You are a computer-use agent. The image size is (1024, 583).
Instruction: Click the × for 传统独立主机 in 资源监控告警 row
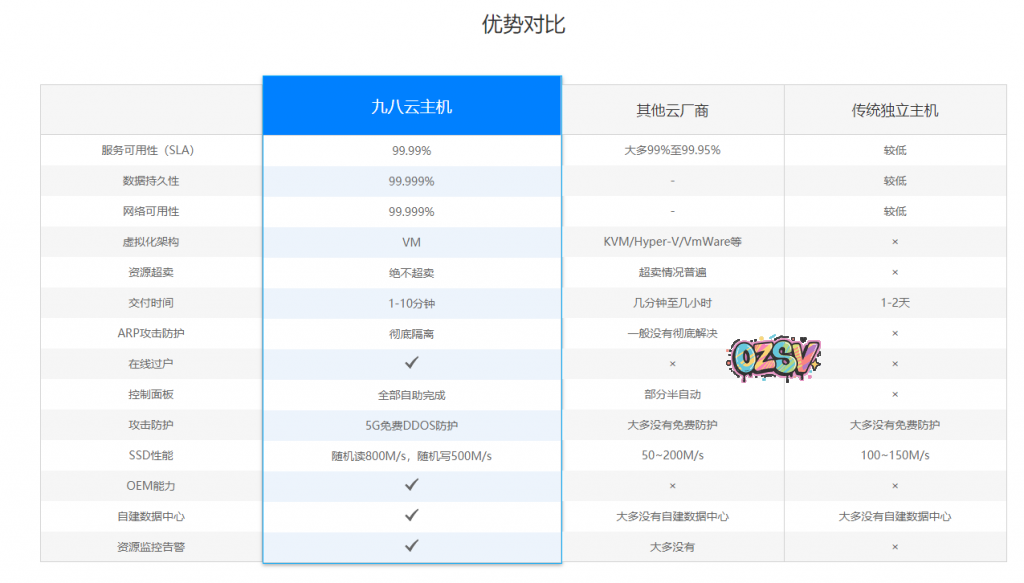(895, 547)
